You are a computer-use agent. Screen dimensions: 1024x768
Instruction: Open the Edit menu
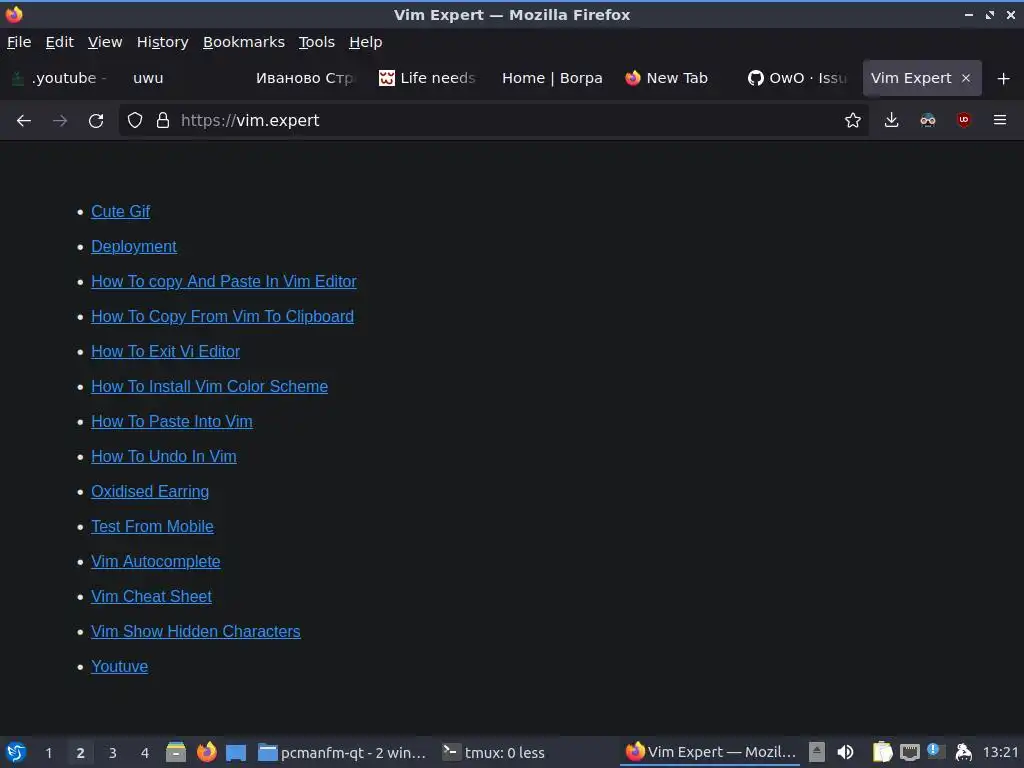59,42
